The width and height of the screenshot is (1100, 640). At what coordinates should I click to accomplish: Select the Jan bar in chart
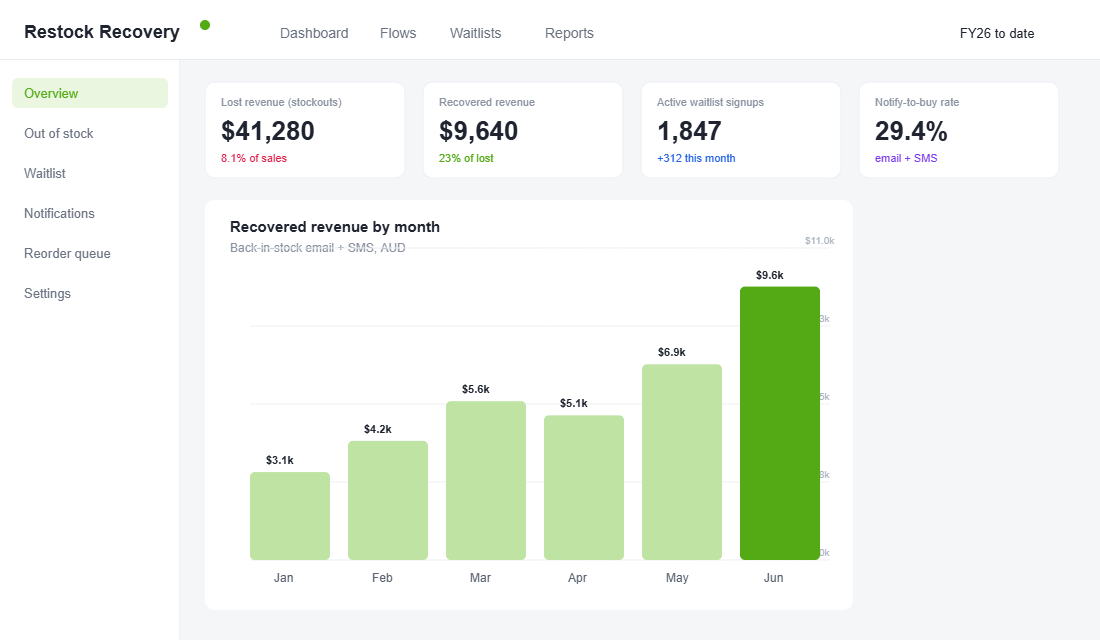coord(290,516)
